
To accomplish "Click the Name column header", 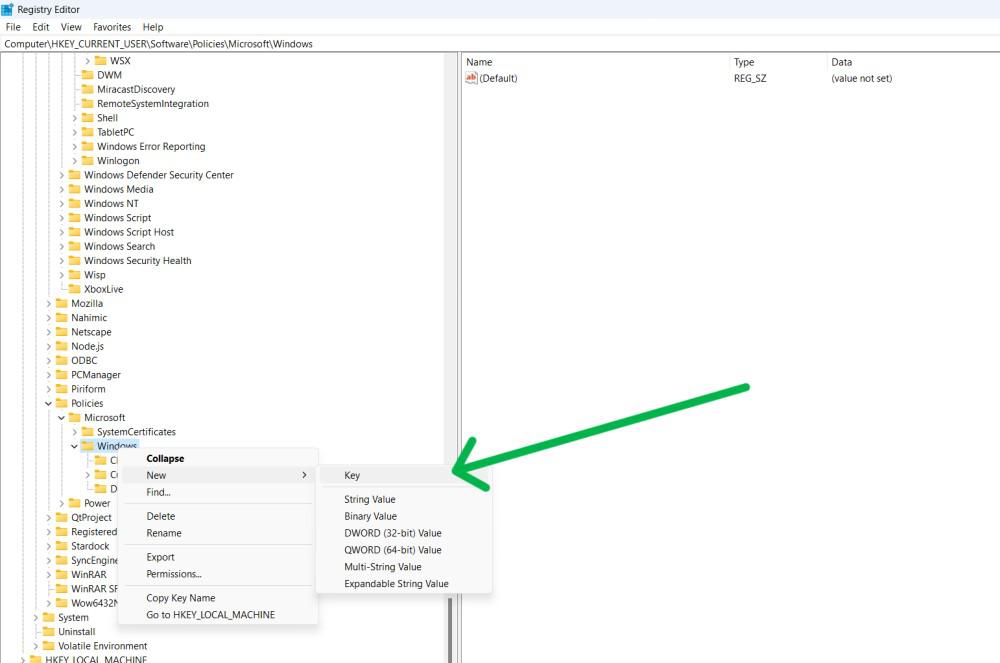I will [595, 62].
